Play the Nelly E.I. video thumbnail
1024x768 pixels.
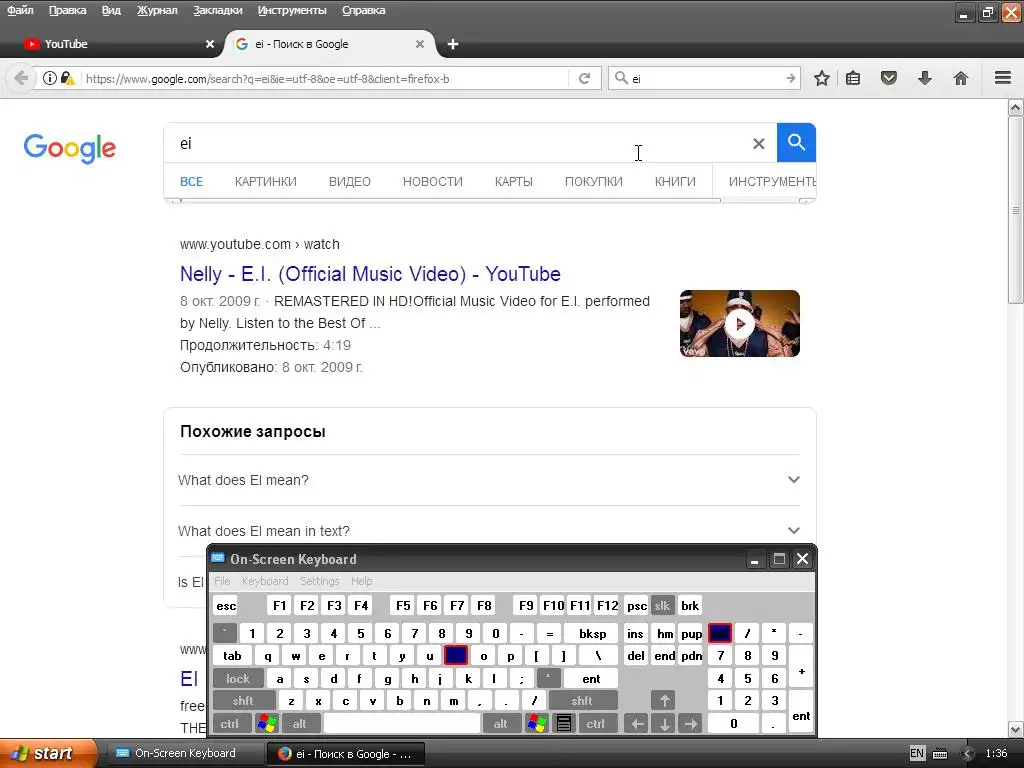(x=739, y=323)
